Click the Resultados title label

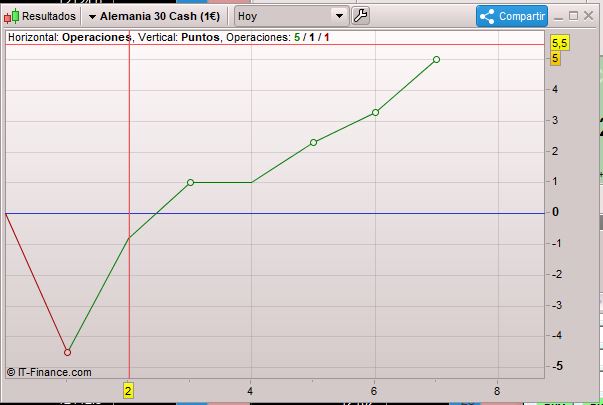pos(49,16)
